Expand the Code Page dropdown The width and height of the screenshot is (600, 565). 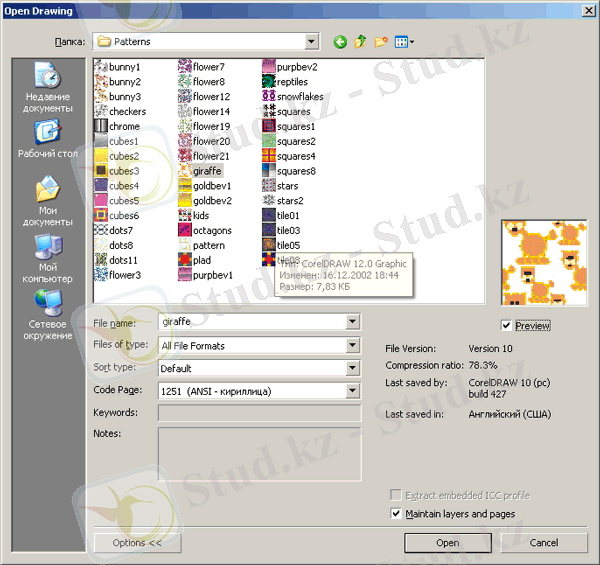tap(353, 391)
